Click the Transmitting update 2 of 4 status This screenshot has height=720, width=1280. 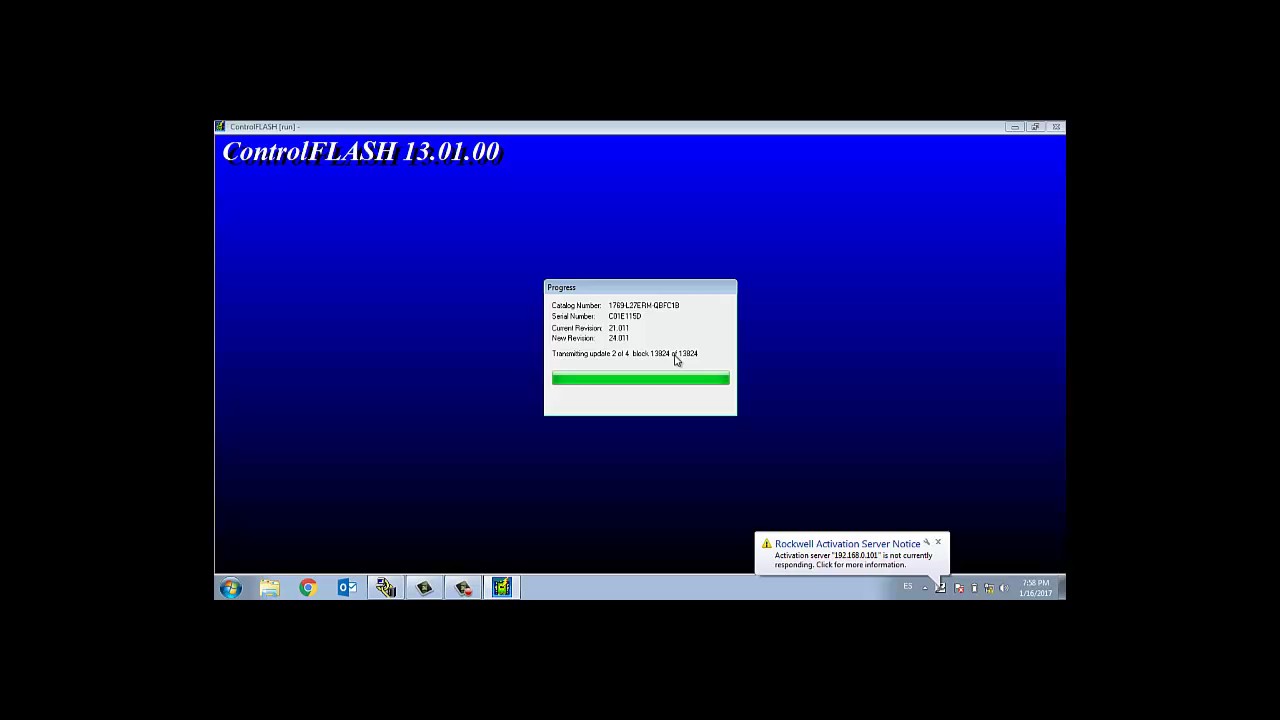[624, 353]
